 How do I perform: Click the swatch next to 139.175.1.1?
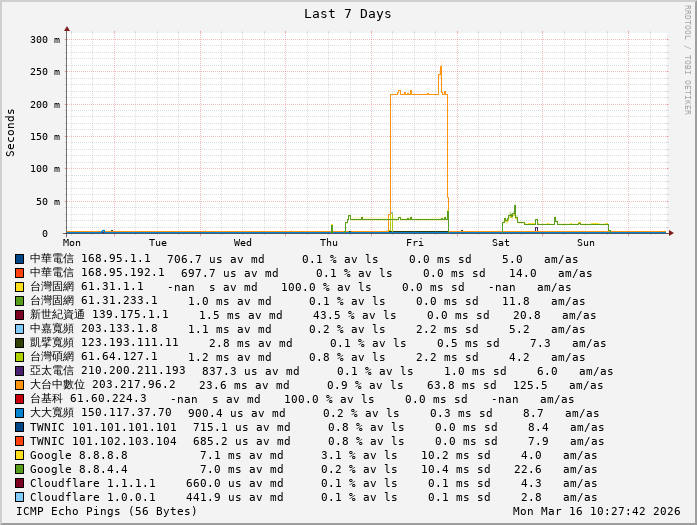coord(19,314)
